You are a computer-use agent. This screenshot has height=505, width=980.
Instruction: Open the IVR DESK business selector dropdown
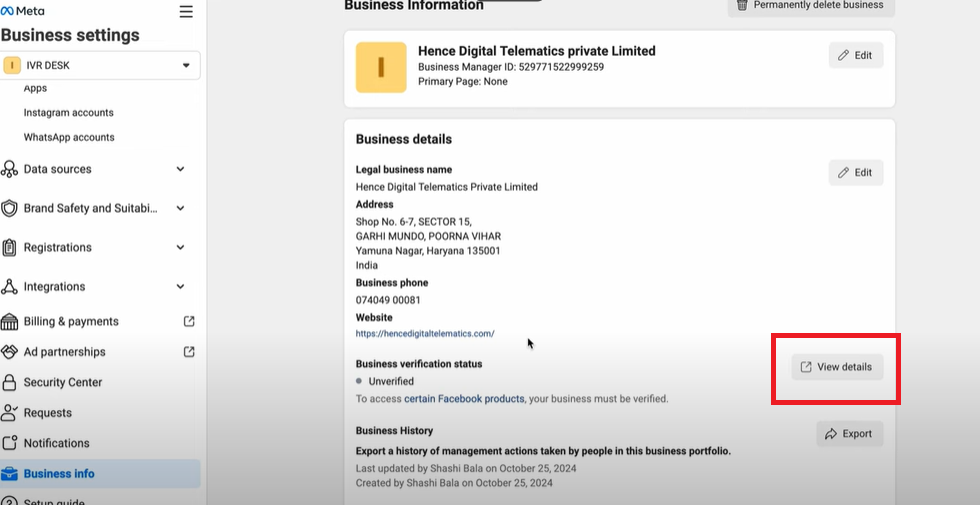pos(101,65)
